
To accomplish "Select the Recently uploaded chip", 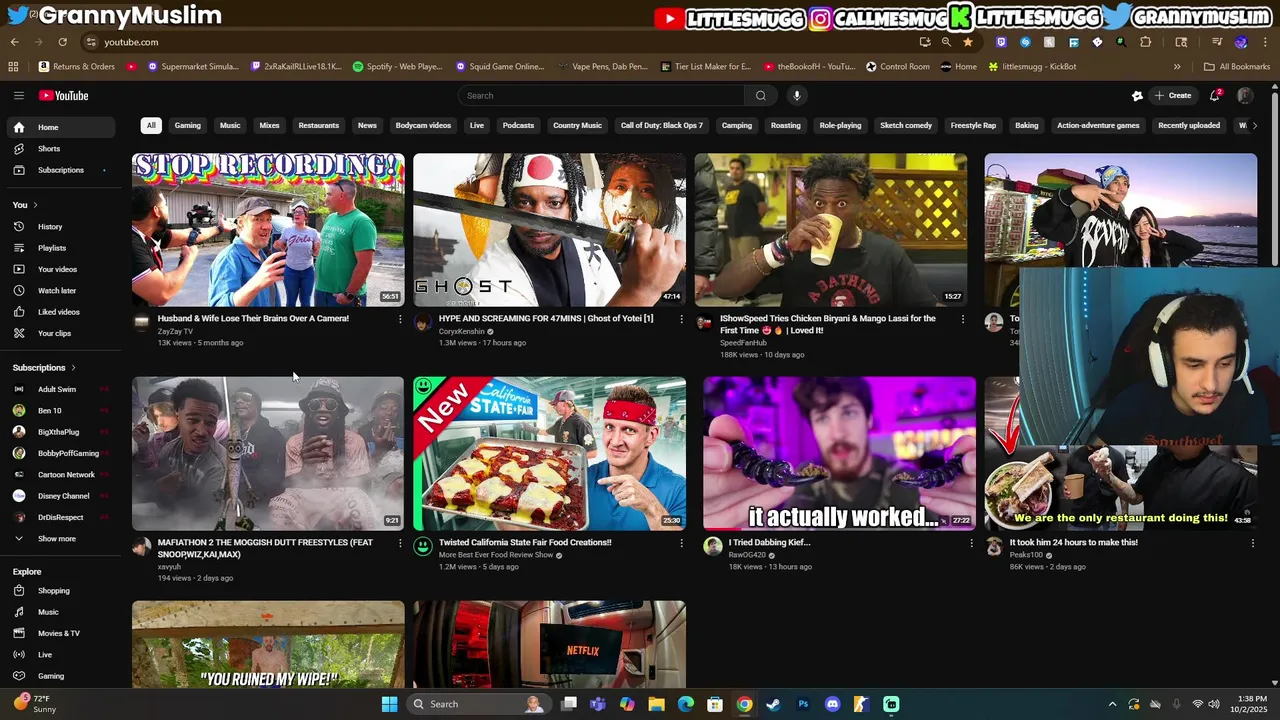I will coord(1189,126).
